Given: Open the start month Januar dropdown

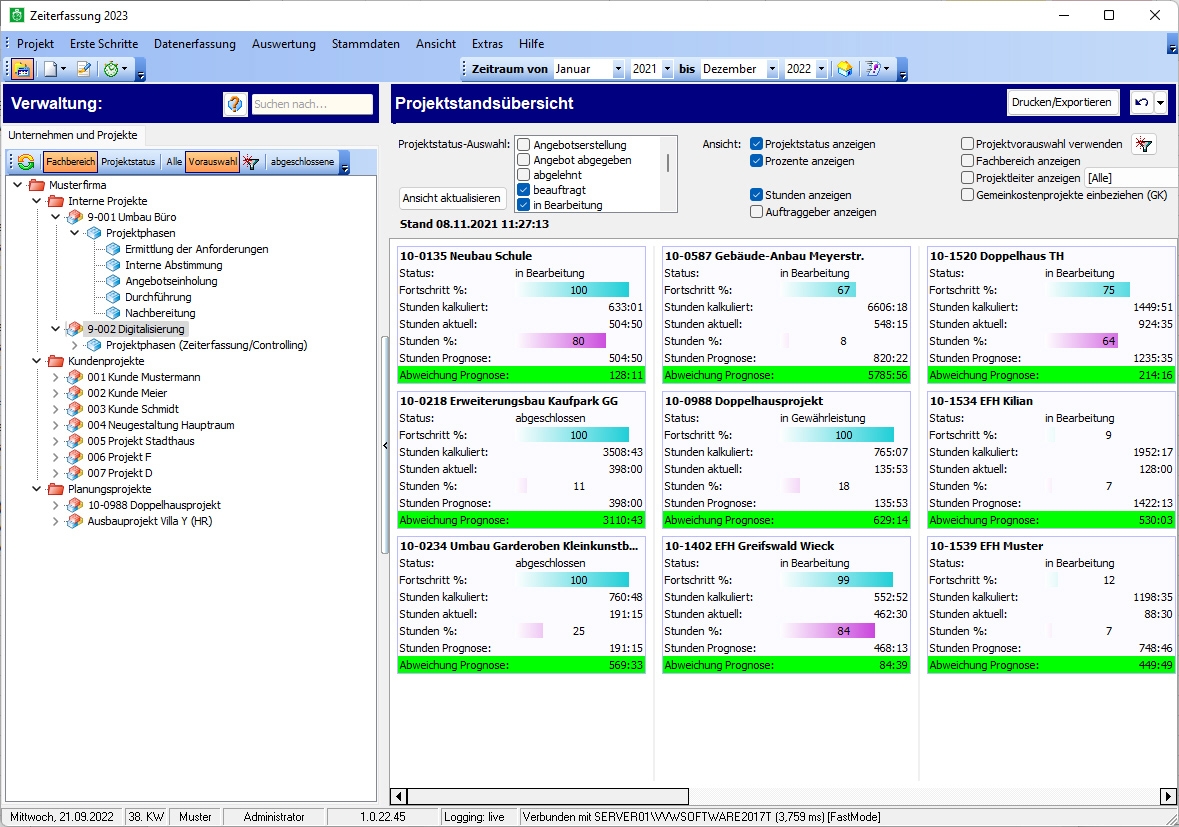Looking at the screenshot, I should click(x=618, y=69).
